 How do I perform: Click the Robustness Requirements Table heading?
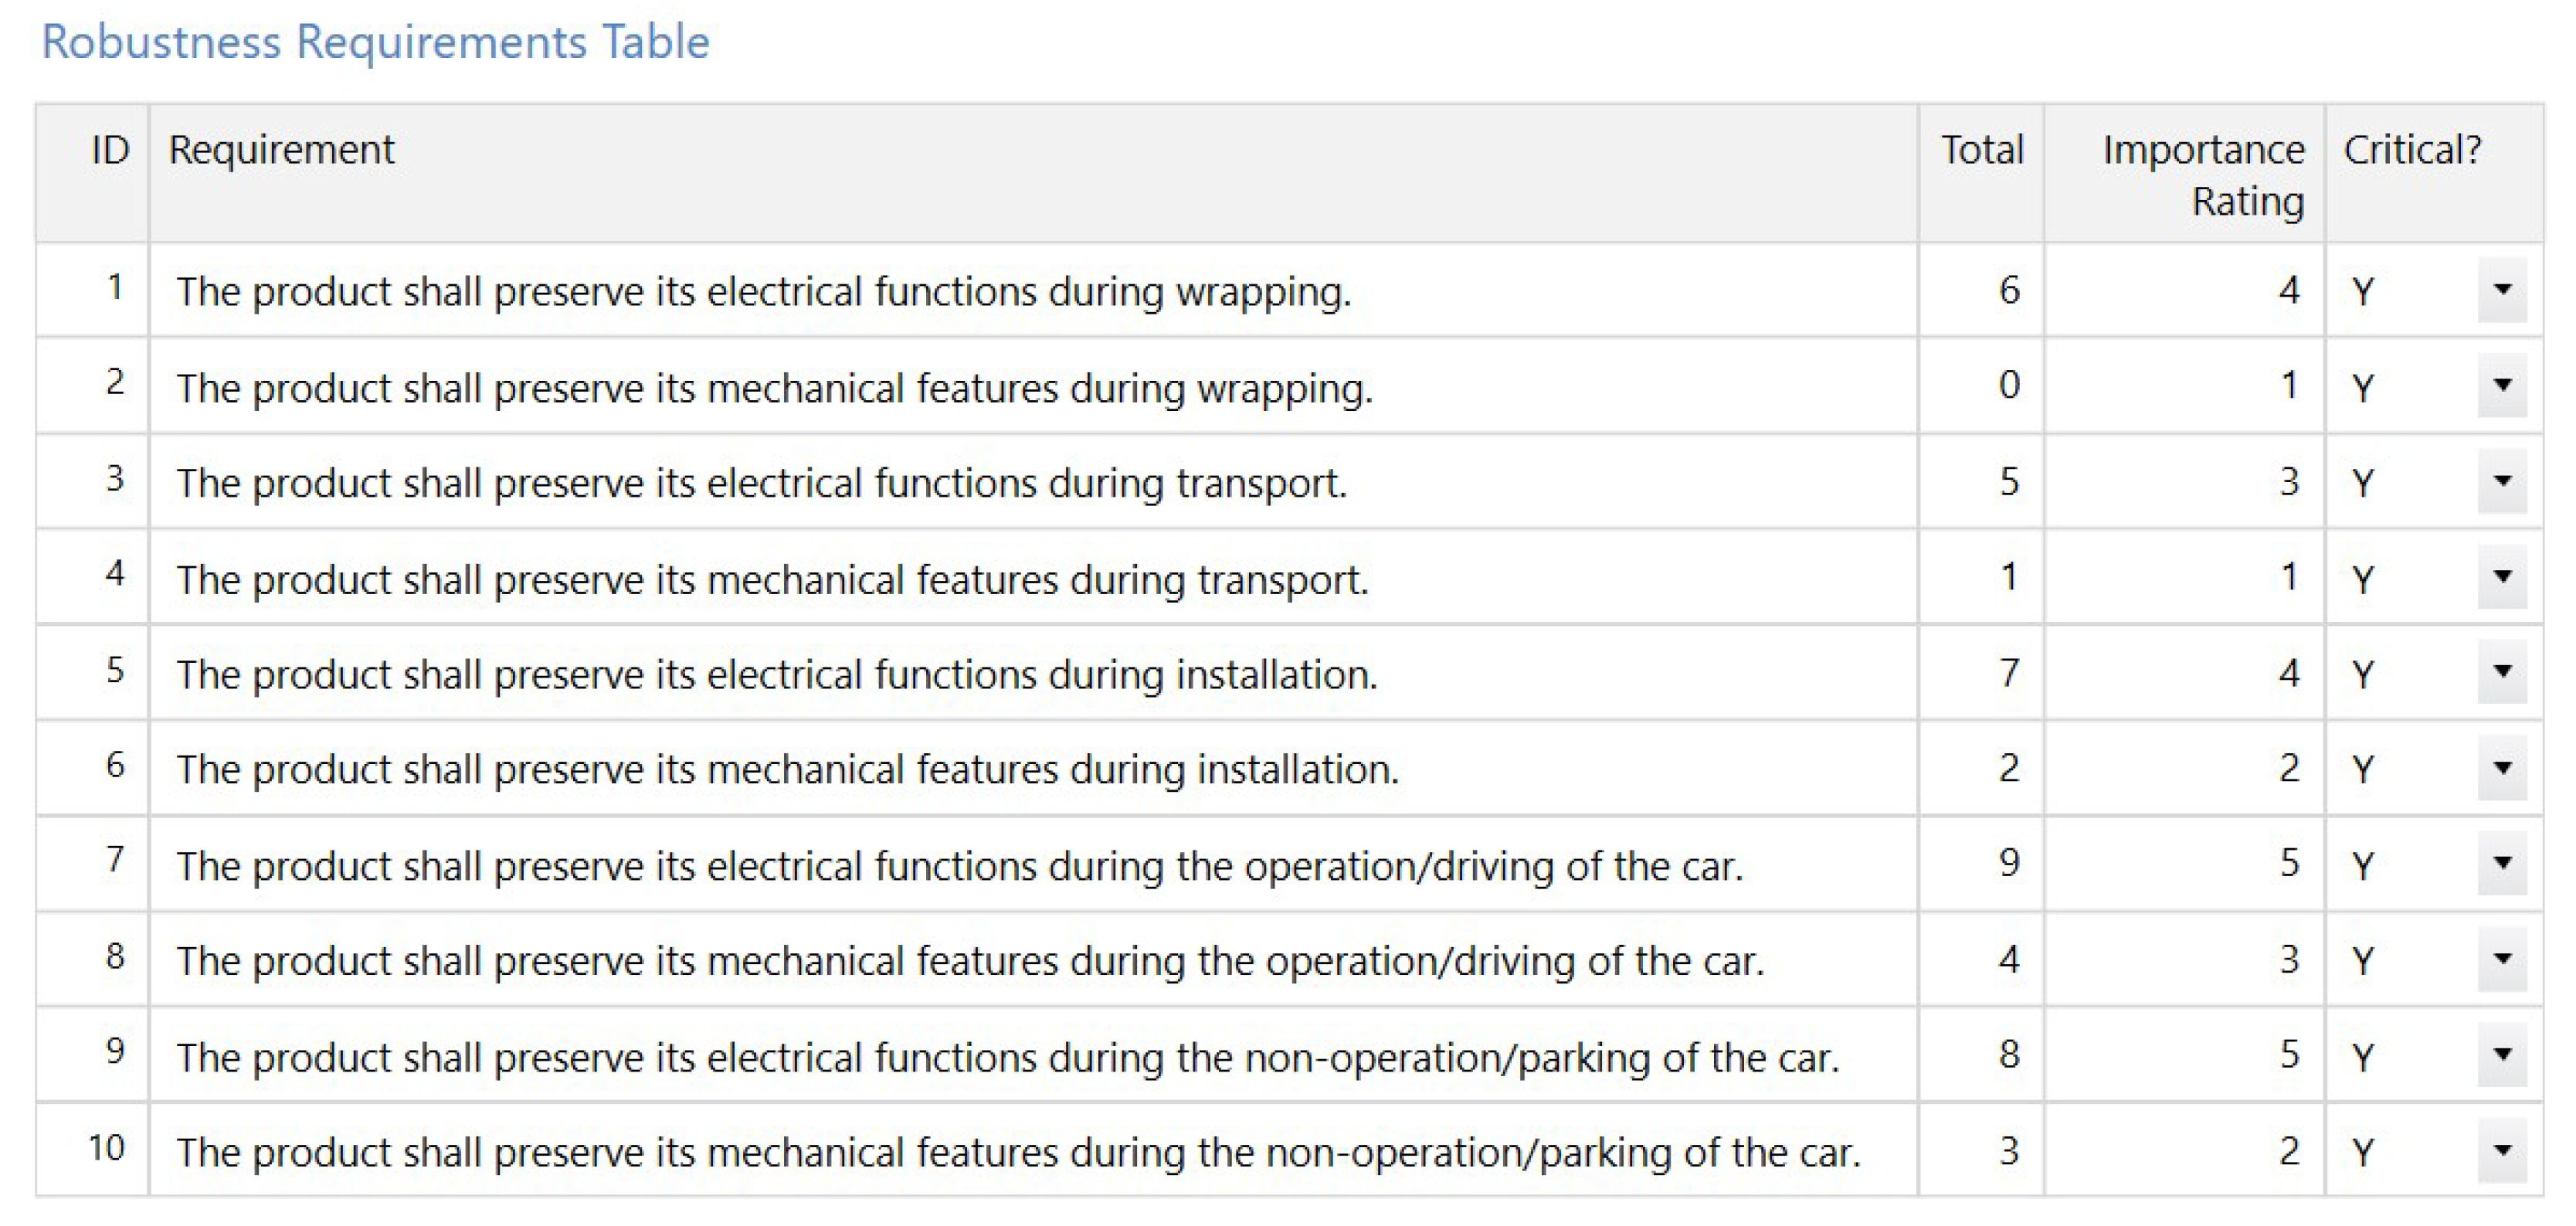[x=375, y=42]
